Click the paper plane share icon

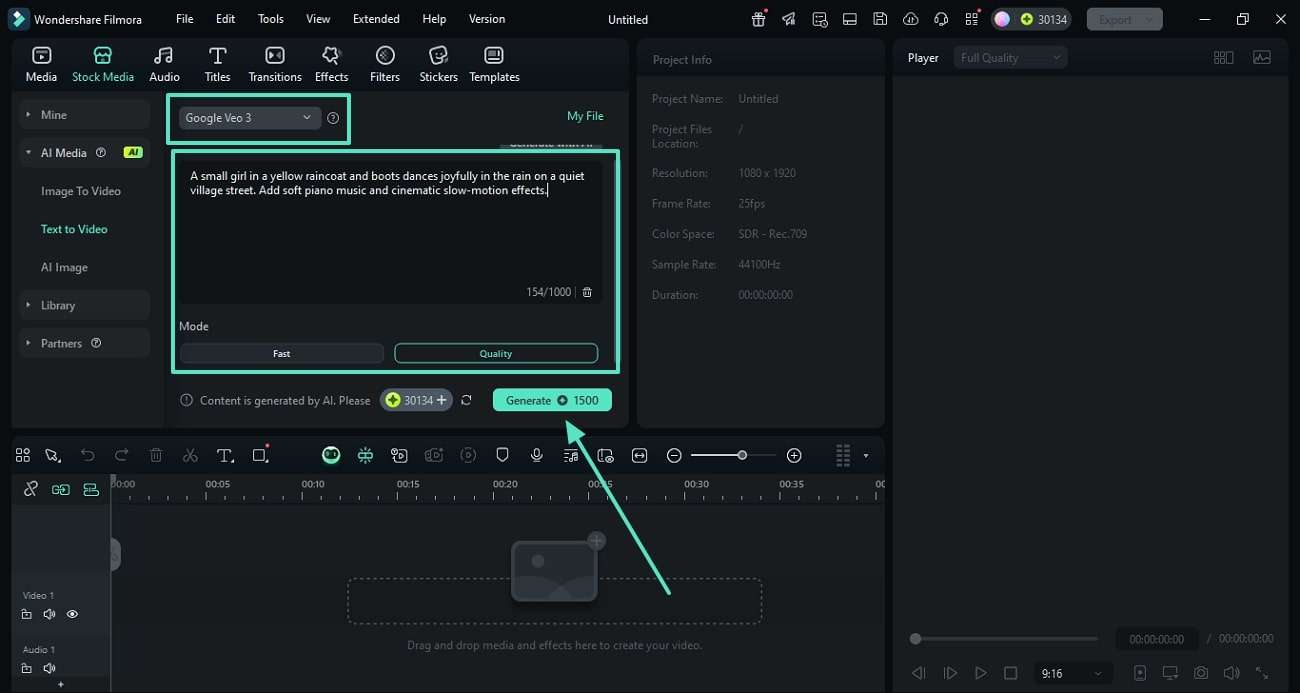tap(790, 19)
